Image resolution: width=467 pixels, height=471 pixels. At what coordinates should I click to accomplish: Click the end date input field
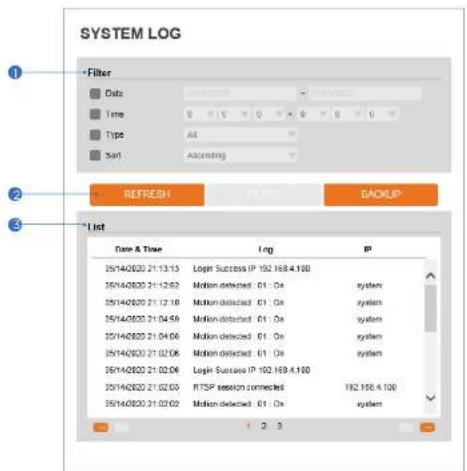pyautogui.click(x=365, y=93)
